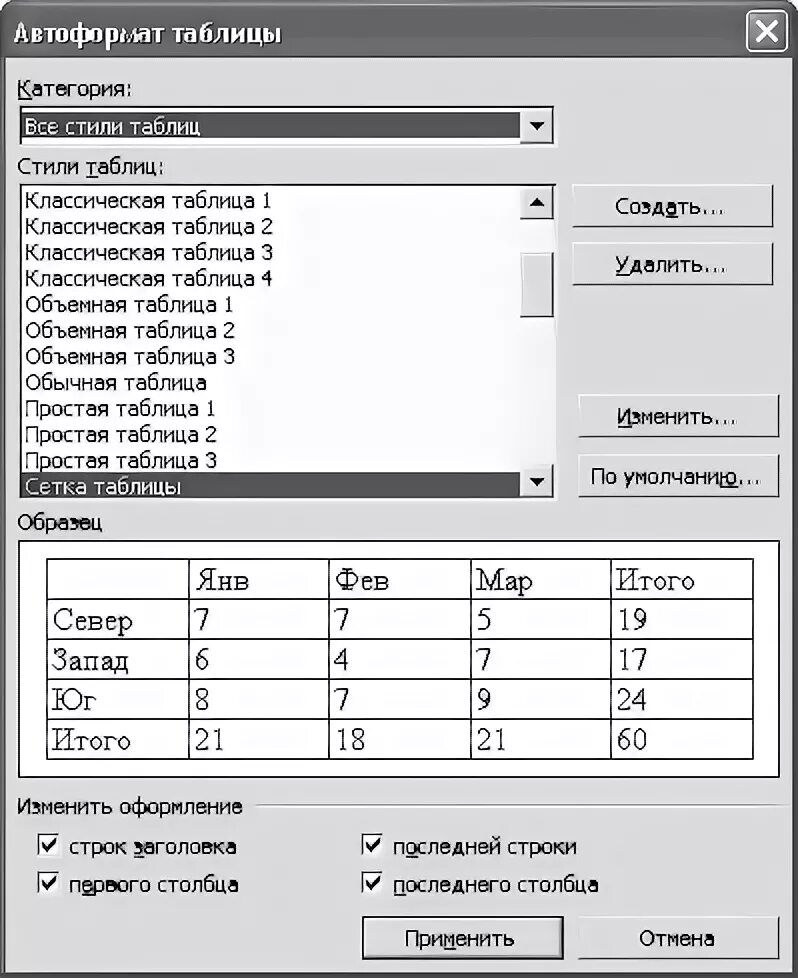Open the Изменить style dialog

(678, 415)
